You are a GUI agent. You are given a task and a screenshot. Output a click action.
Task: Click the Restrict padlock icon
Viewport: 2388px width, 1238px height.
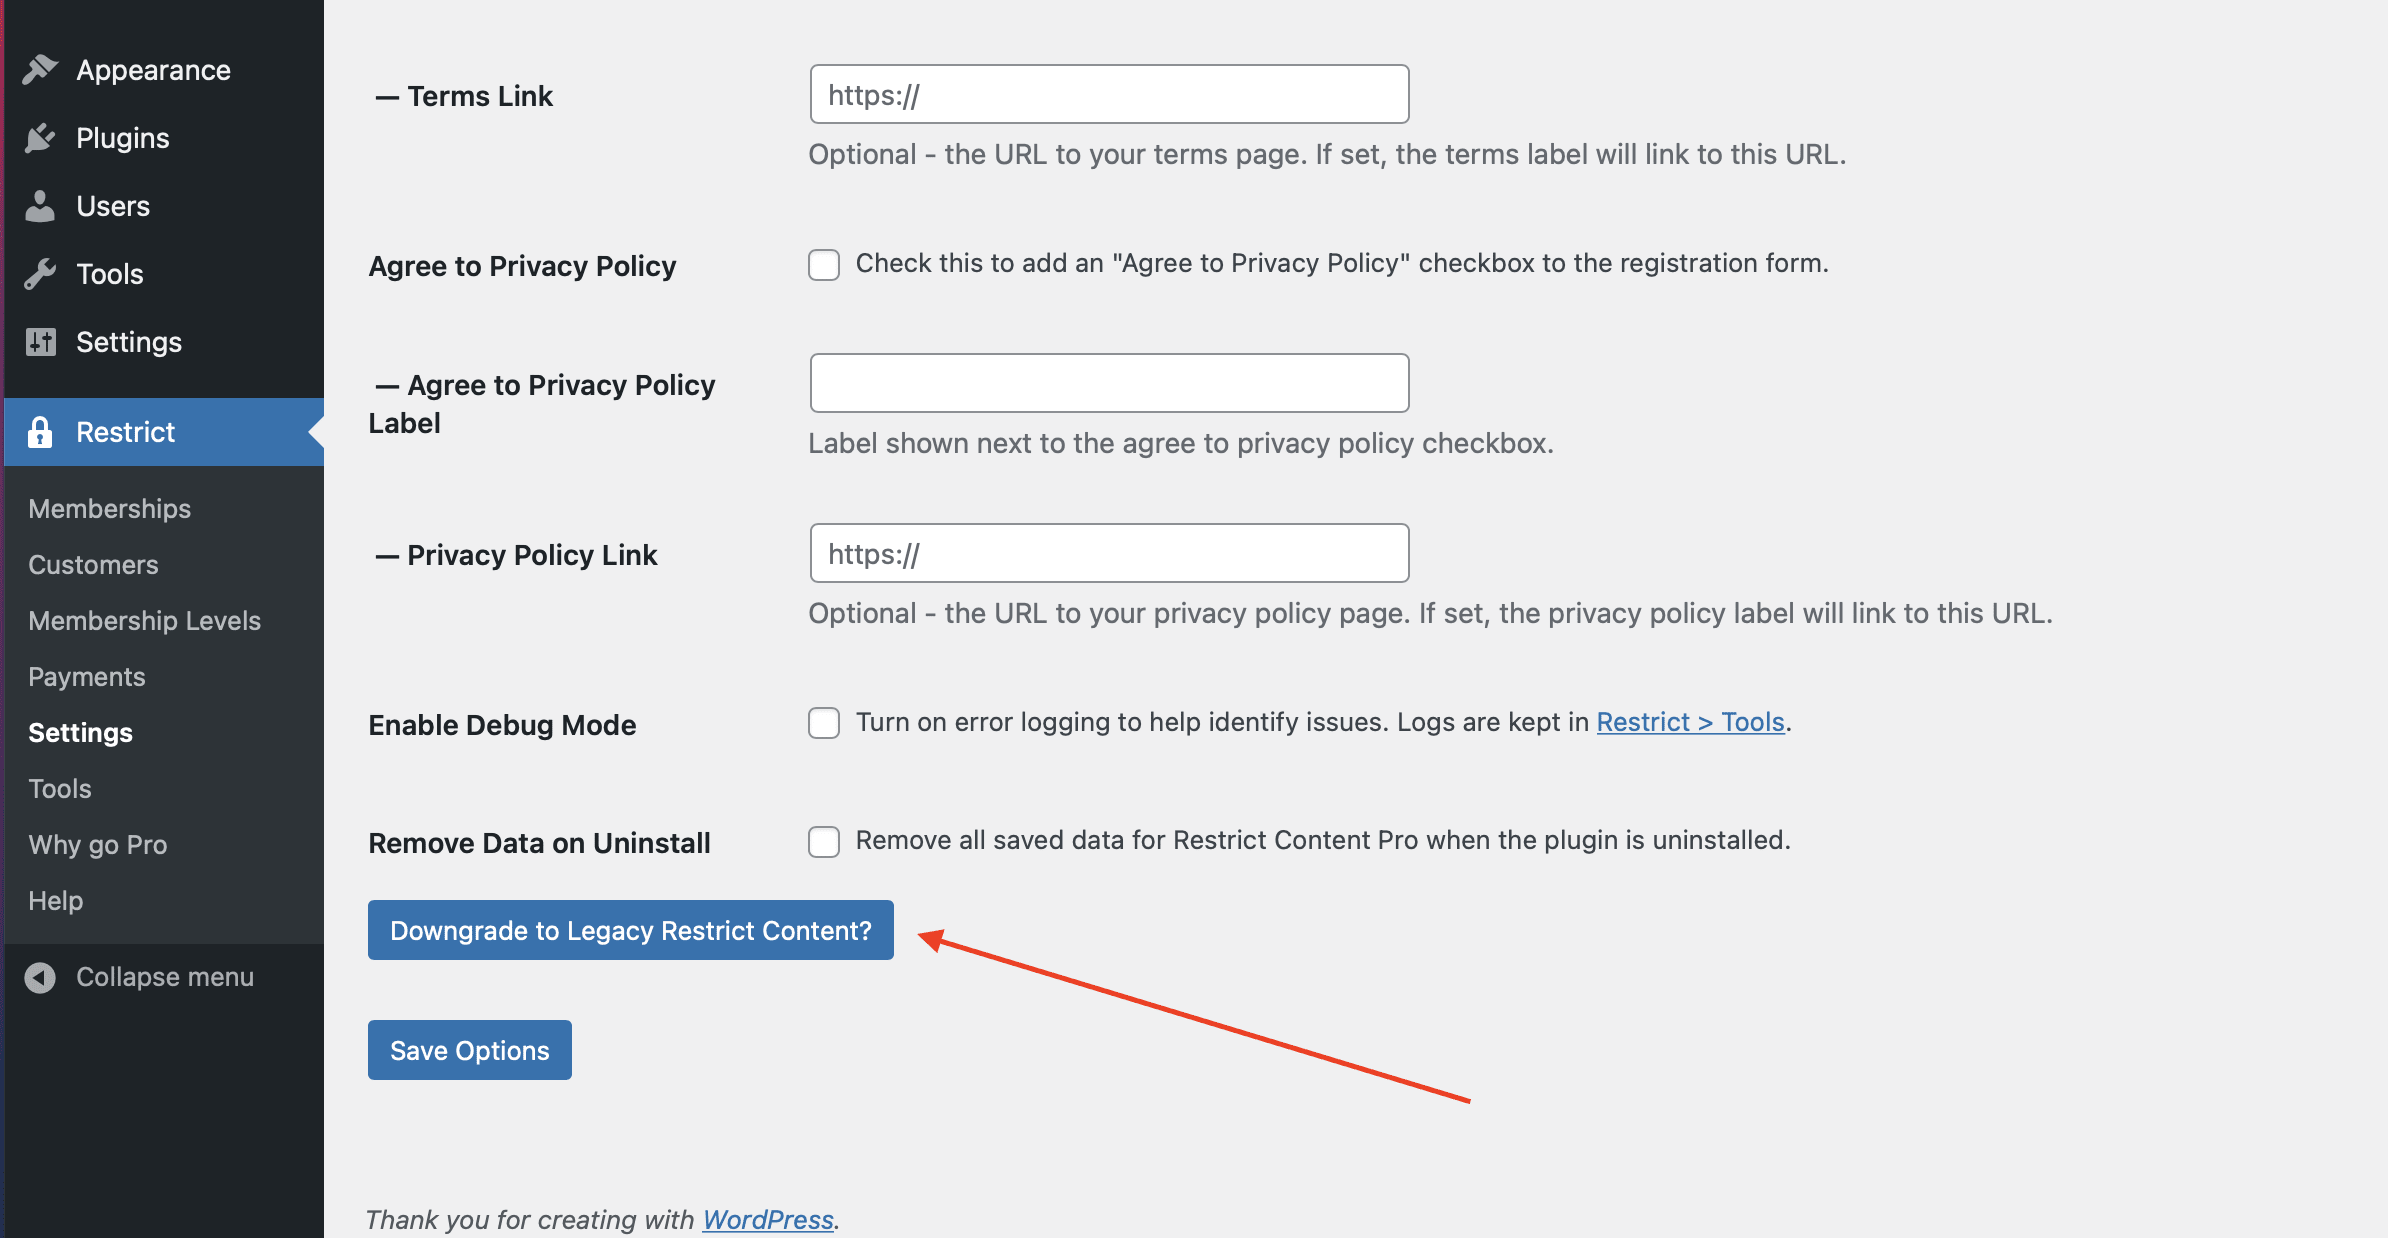click(x=40, y=431)
